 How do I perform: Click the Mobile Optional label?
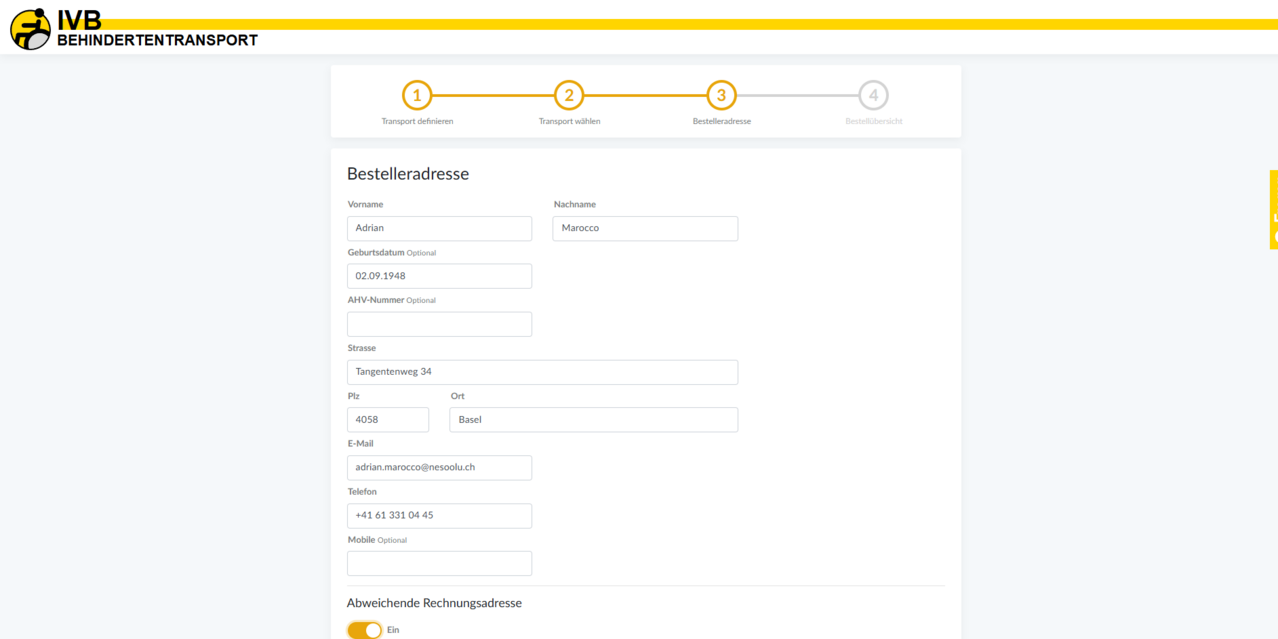pyautogui.click(x=377, y=540)
